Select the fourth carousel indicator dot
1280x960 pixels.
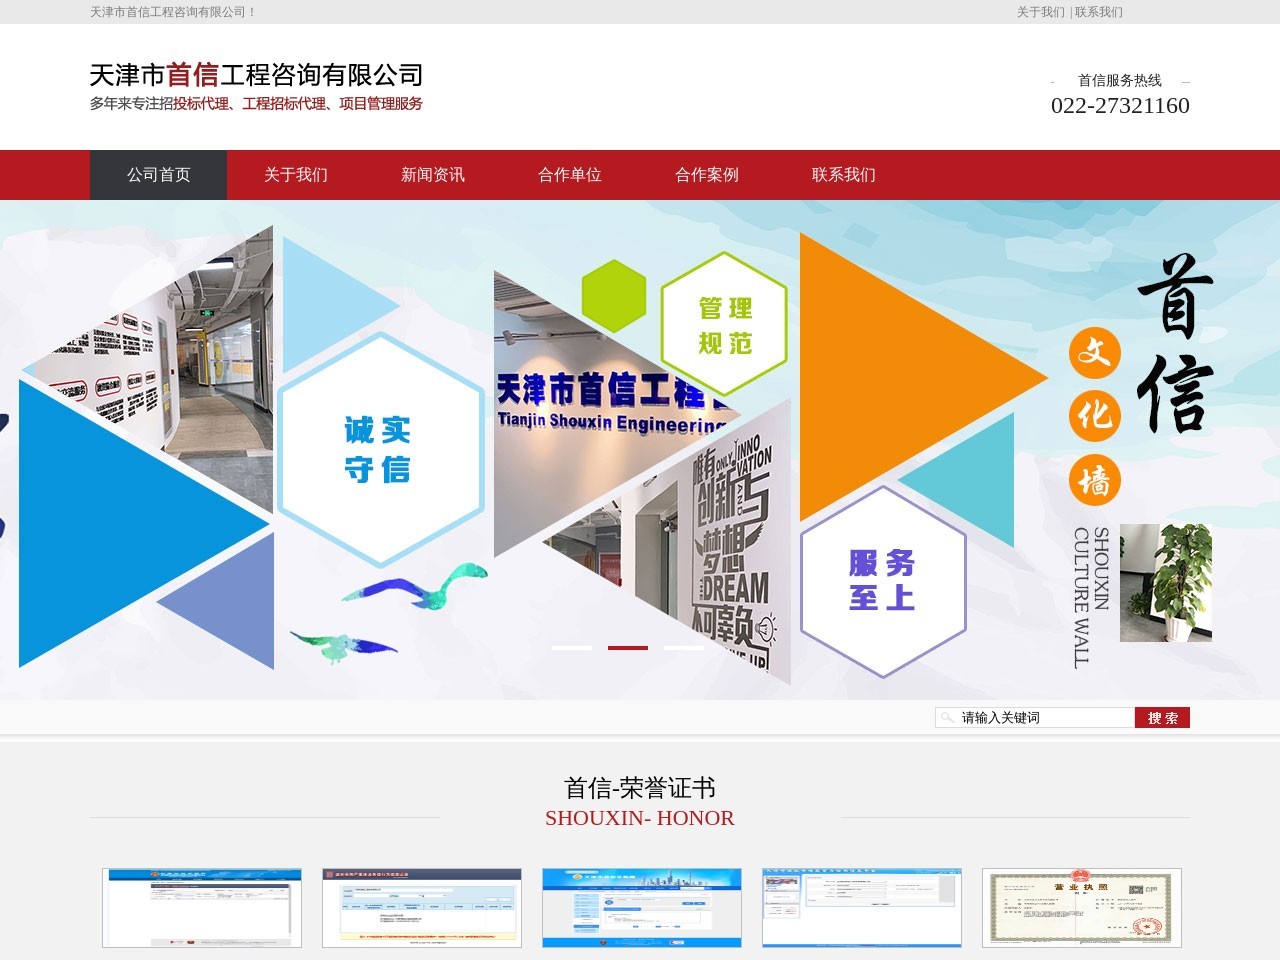(x=739, y=647)
